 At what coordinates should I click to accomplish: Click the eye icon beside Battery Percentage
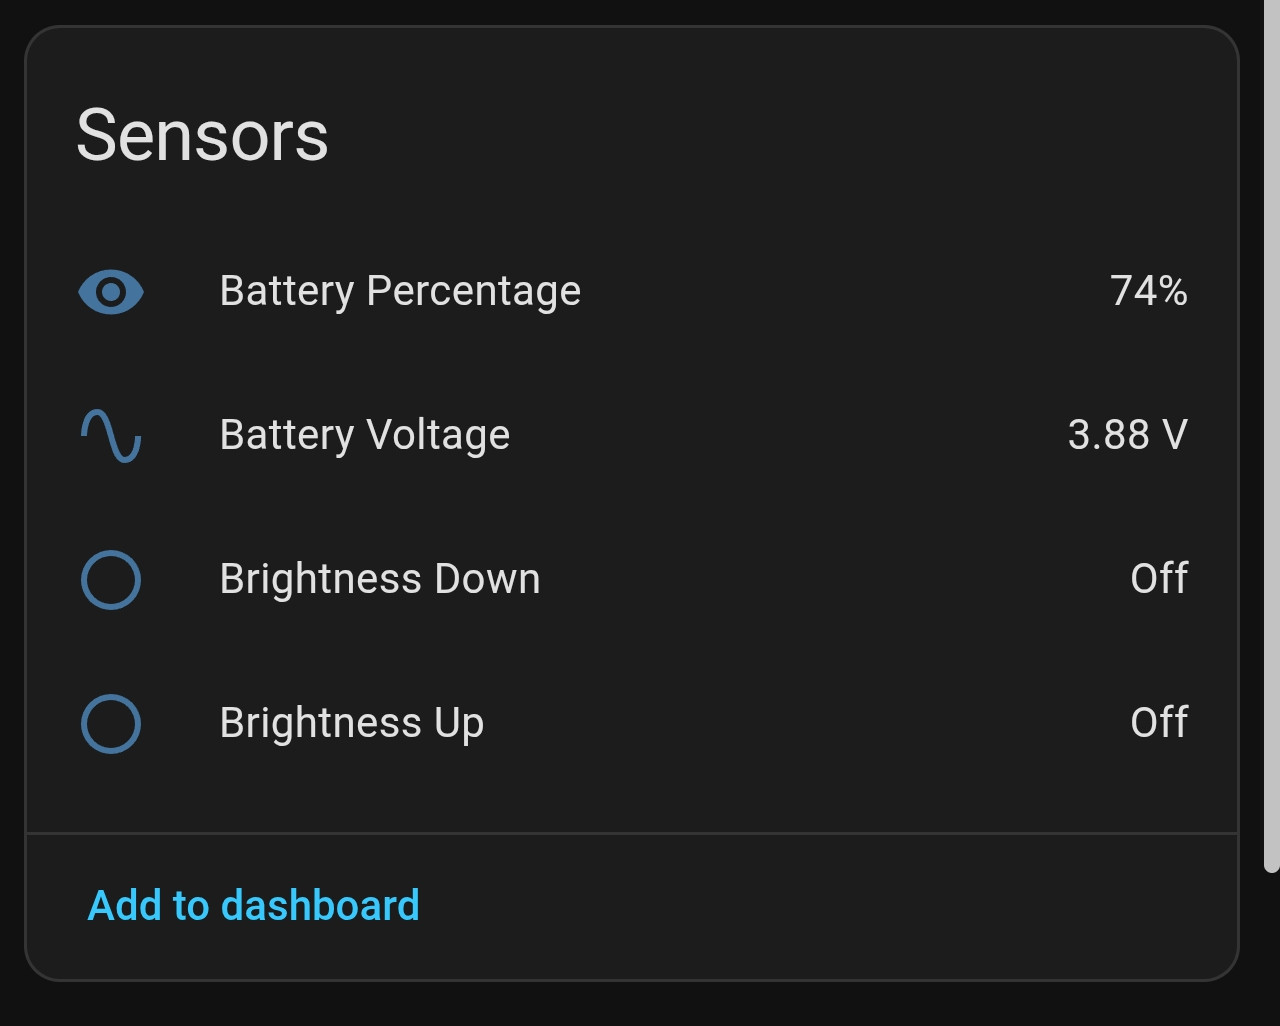(x=111, y=292)
